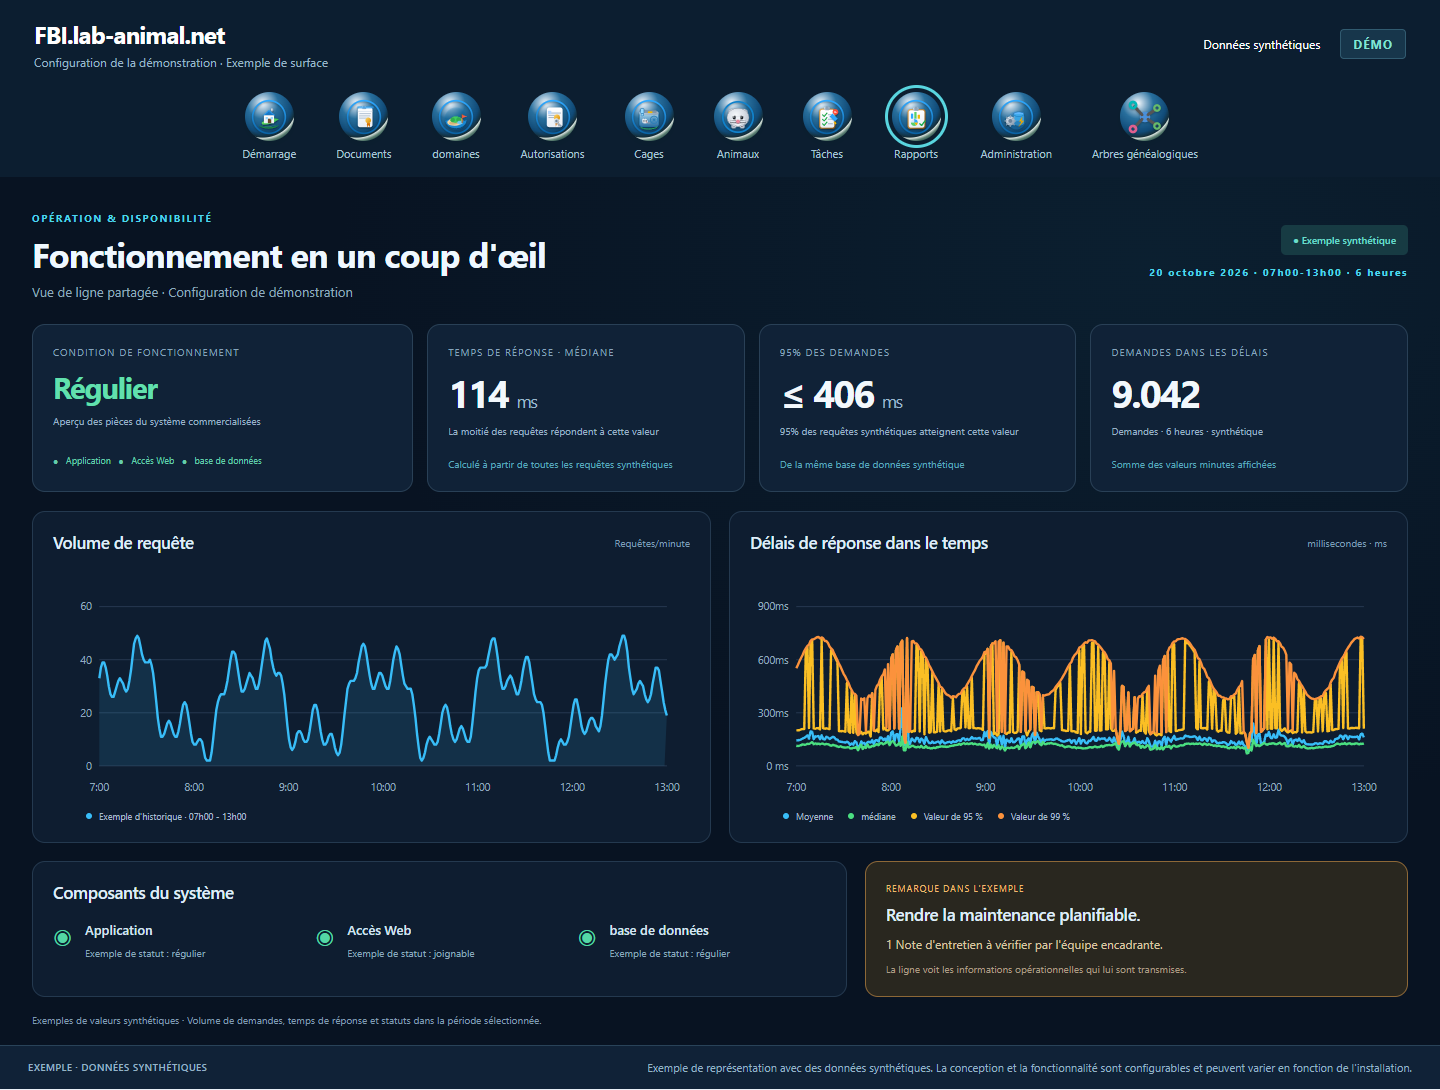Open the Documents icon
This screenshot has height=1090, width=1440.
(x=363, y=117)
